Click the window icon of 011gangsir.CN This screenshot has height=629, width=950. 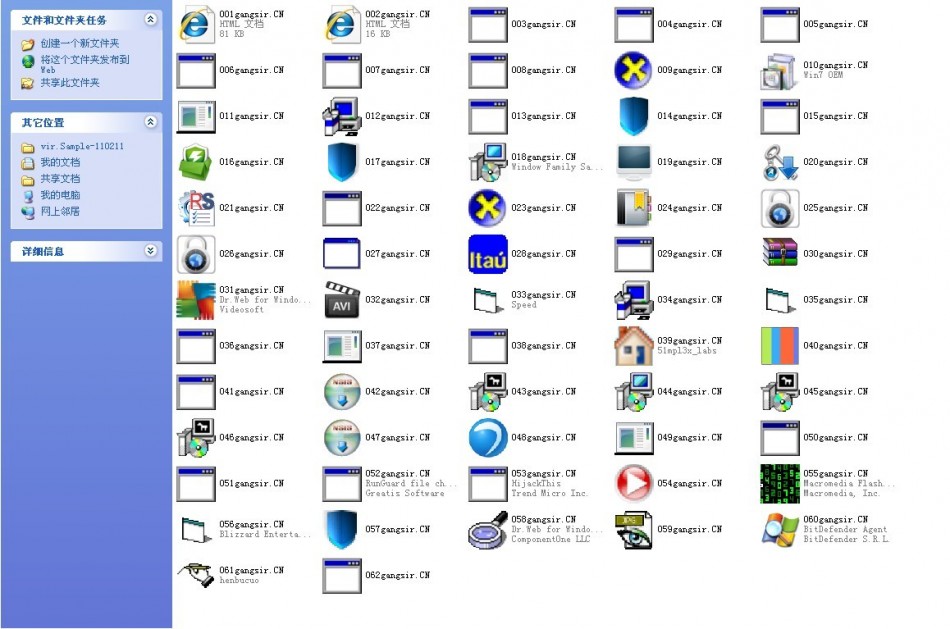click(196, 116)
